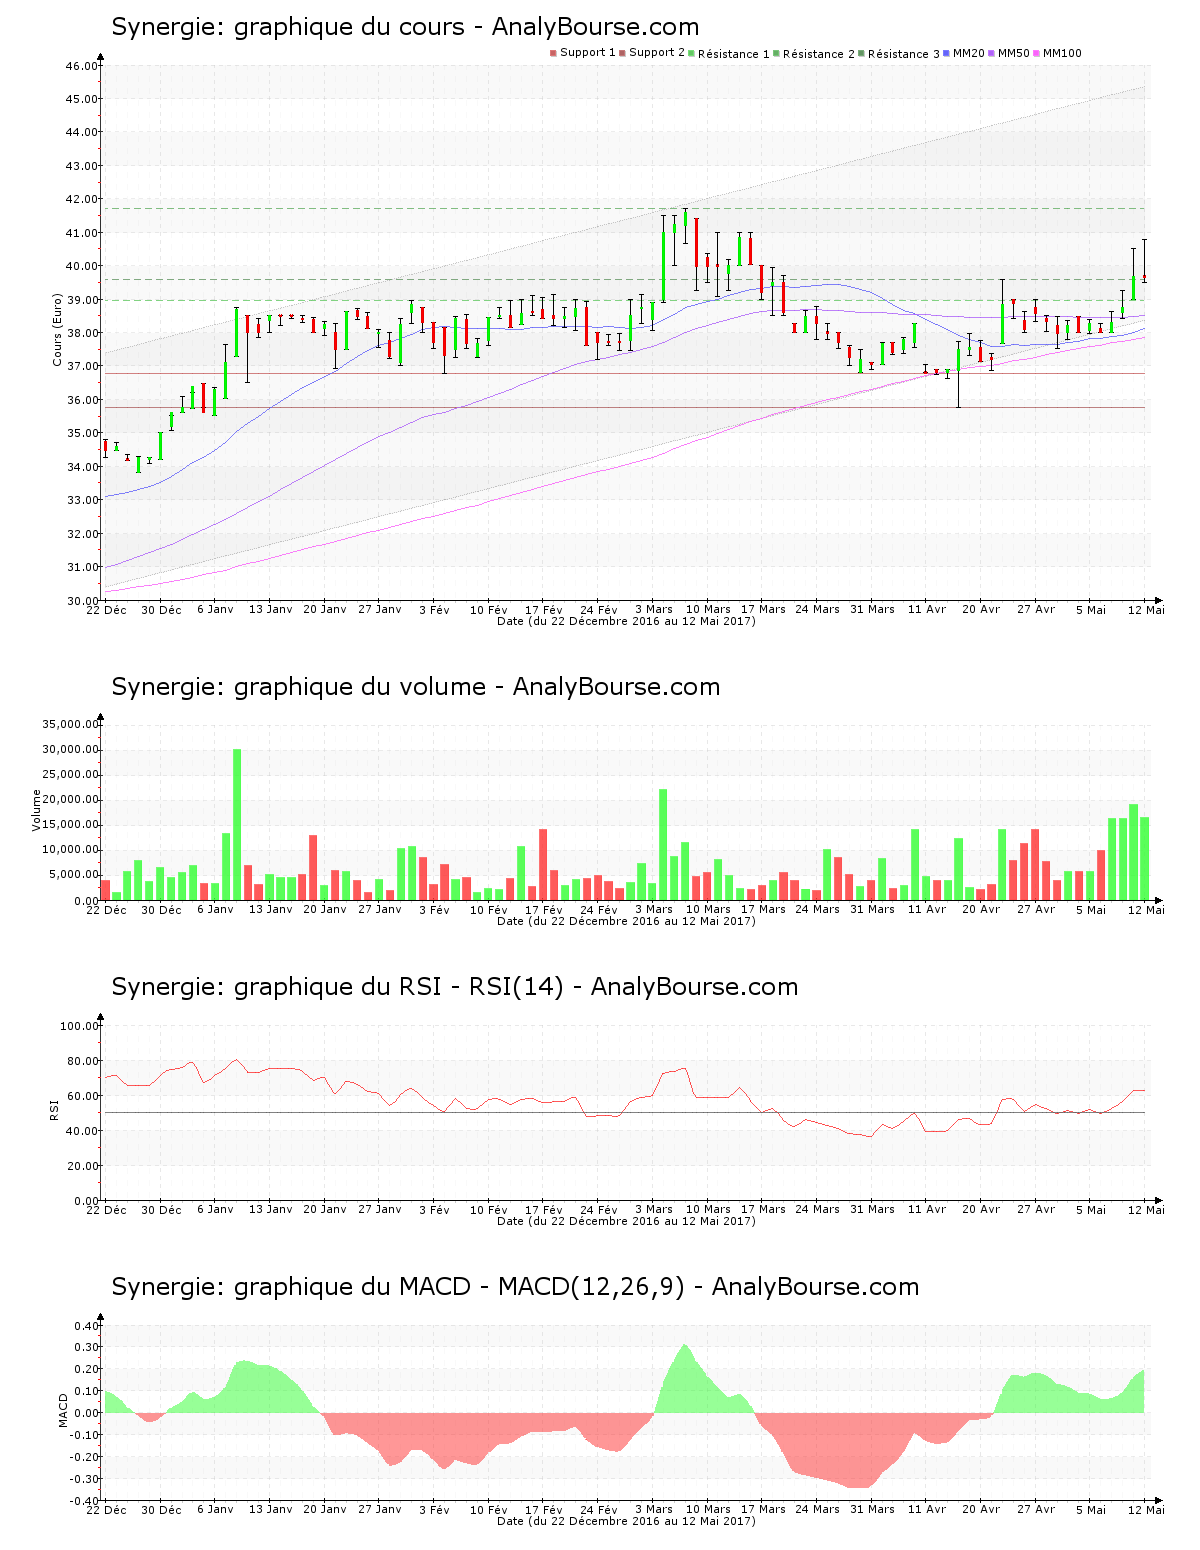The width and height of the screenshot is (1200, 1550).
Task: Click '3 Mars' under the volume chart
Action: pos(654,909)
